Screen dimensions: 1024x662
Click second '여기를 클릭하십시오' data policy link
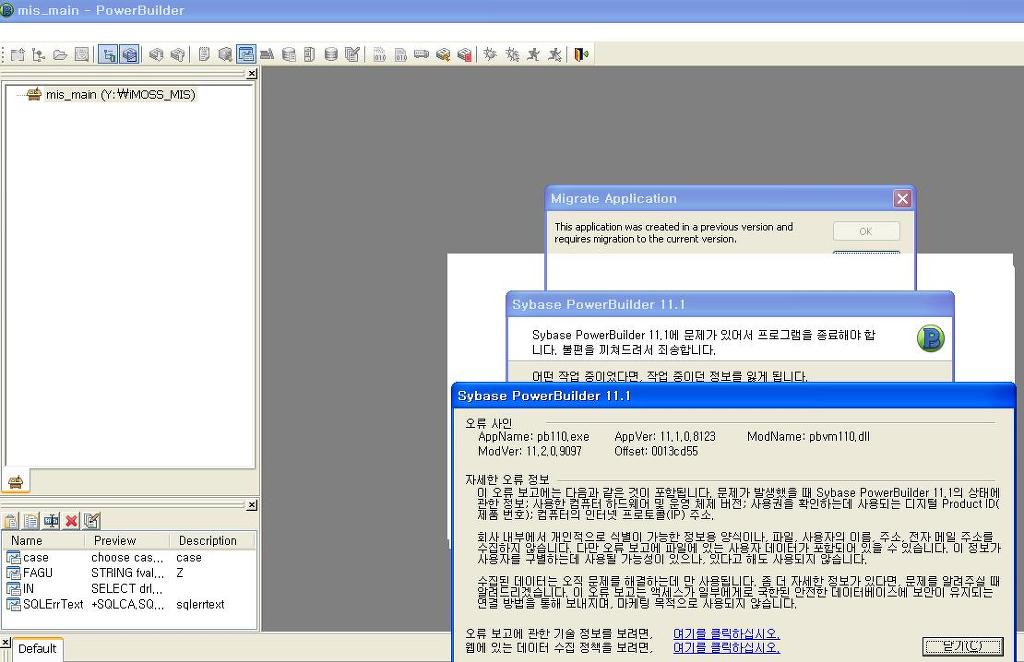point(726,648)
